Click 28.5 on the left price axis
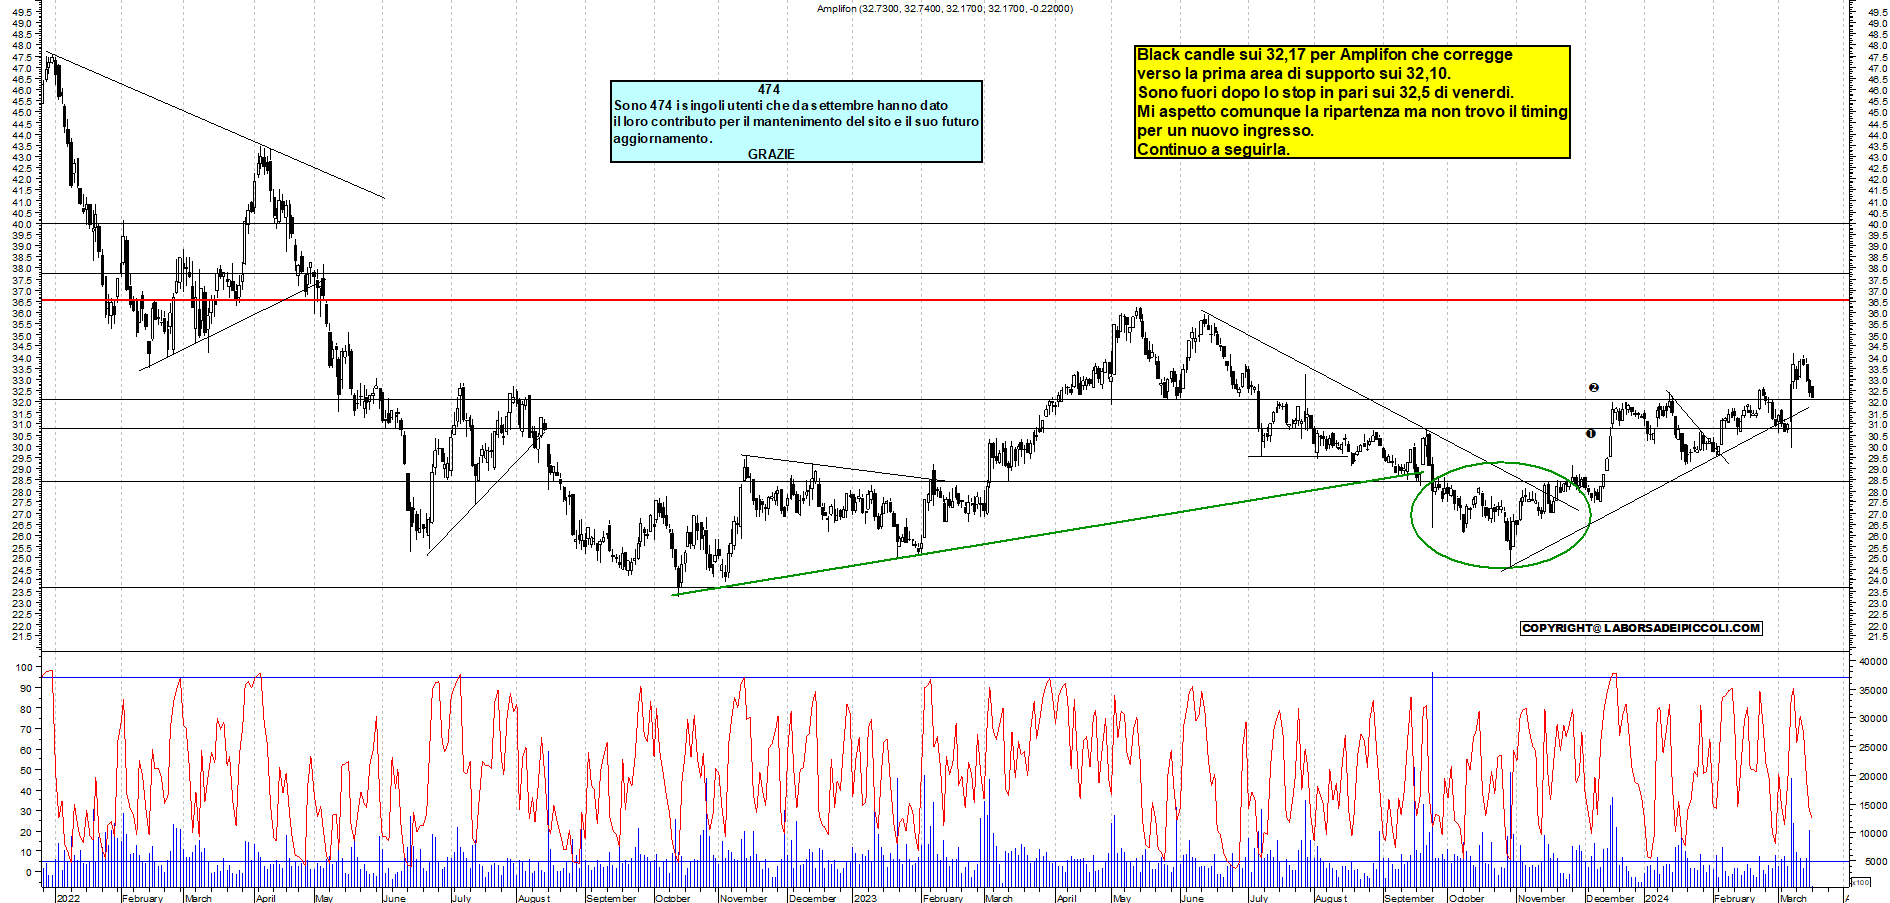The width and height of the screenshot is (1890, 903). tap(24, 481)
